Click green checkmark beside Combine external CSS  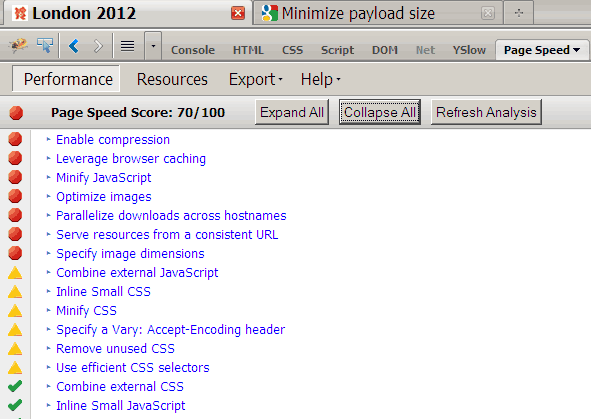click(15, 386)
